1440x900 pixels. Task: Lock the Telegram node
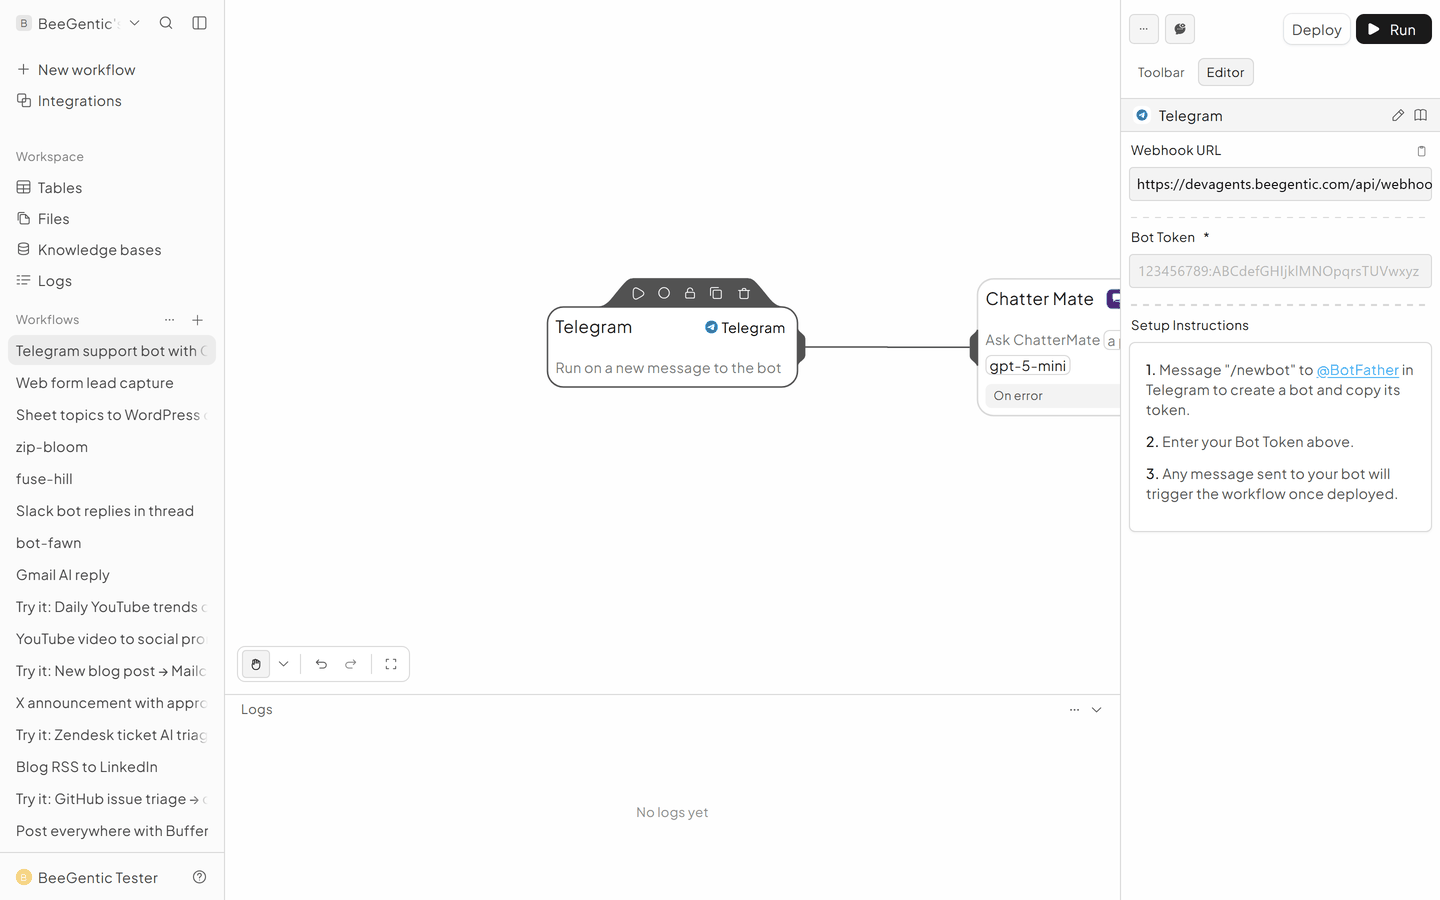(690, 293)
